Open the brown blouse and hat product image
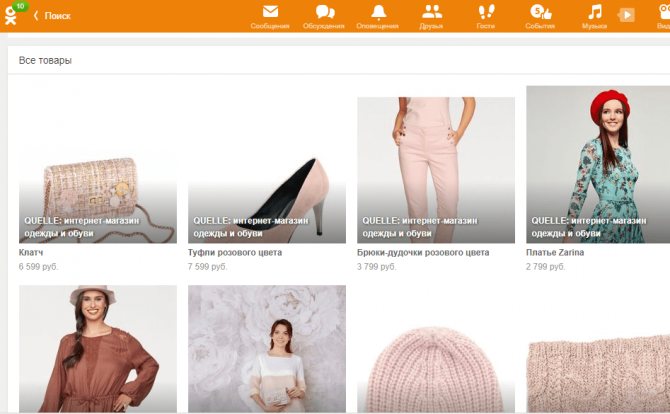670x414 pixels. click(98, 349)
